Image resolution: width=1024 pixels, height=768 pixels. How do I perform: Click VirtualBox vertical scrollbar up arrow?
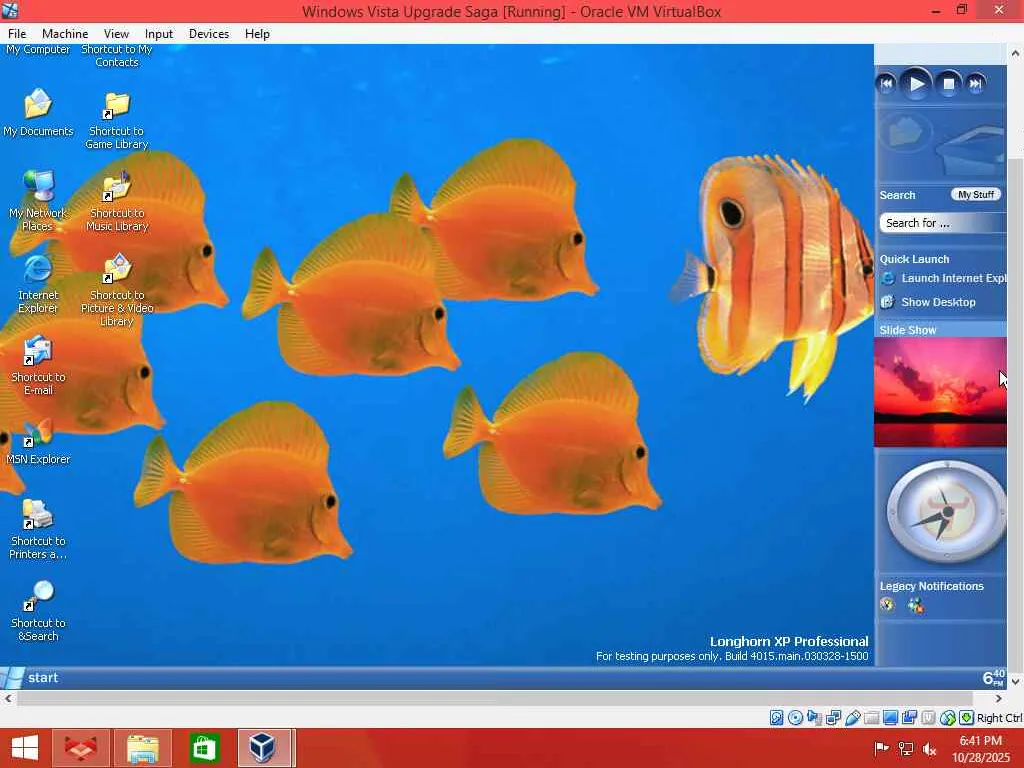(1016, 53)
